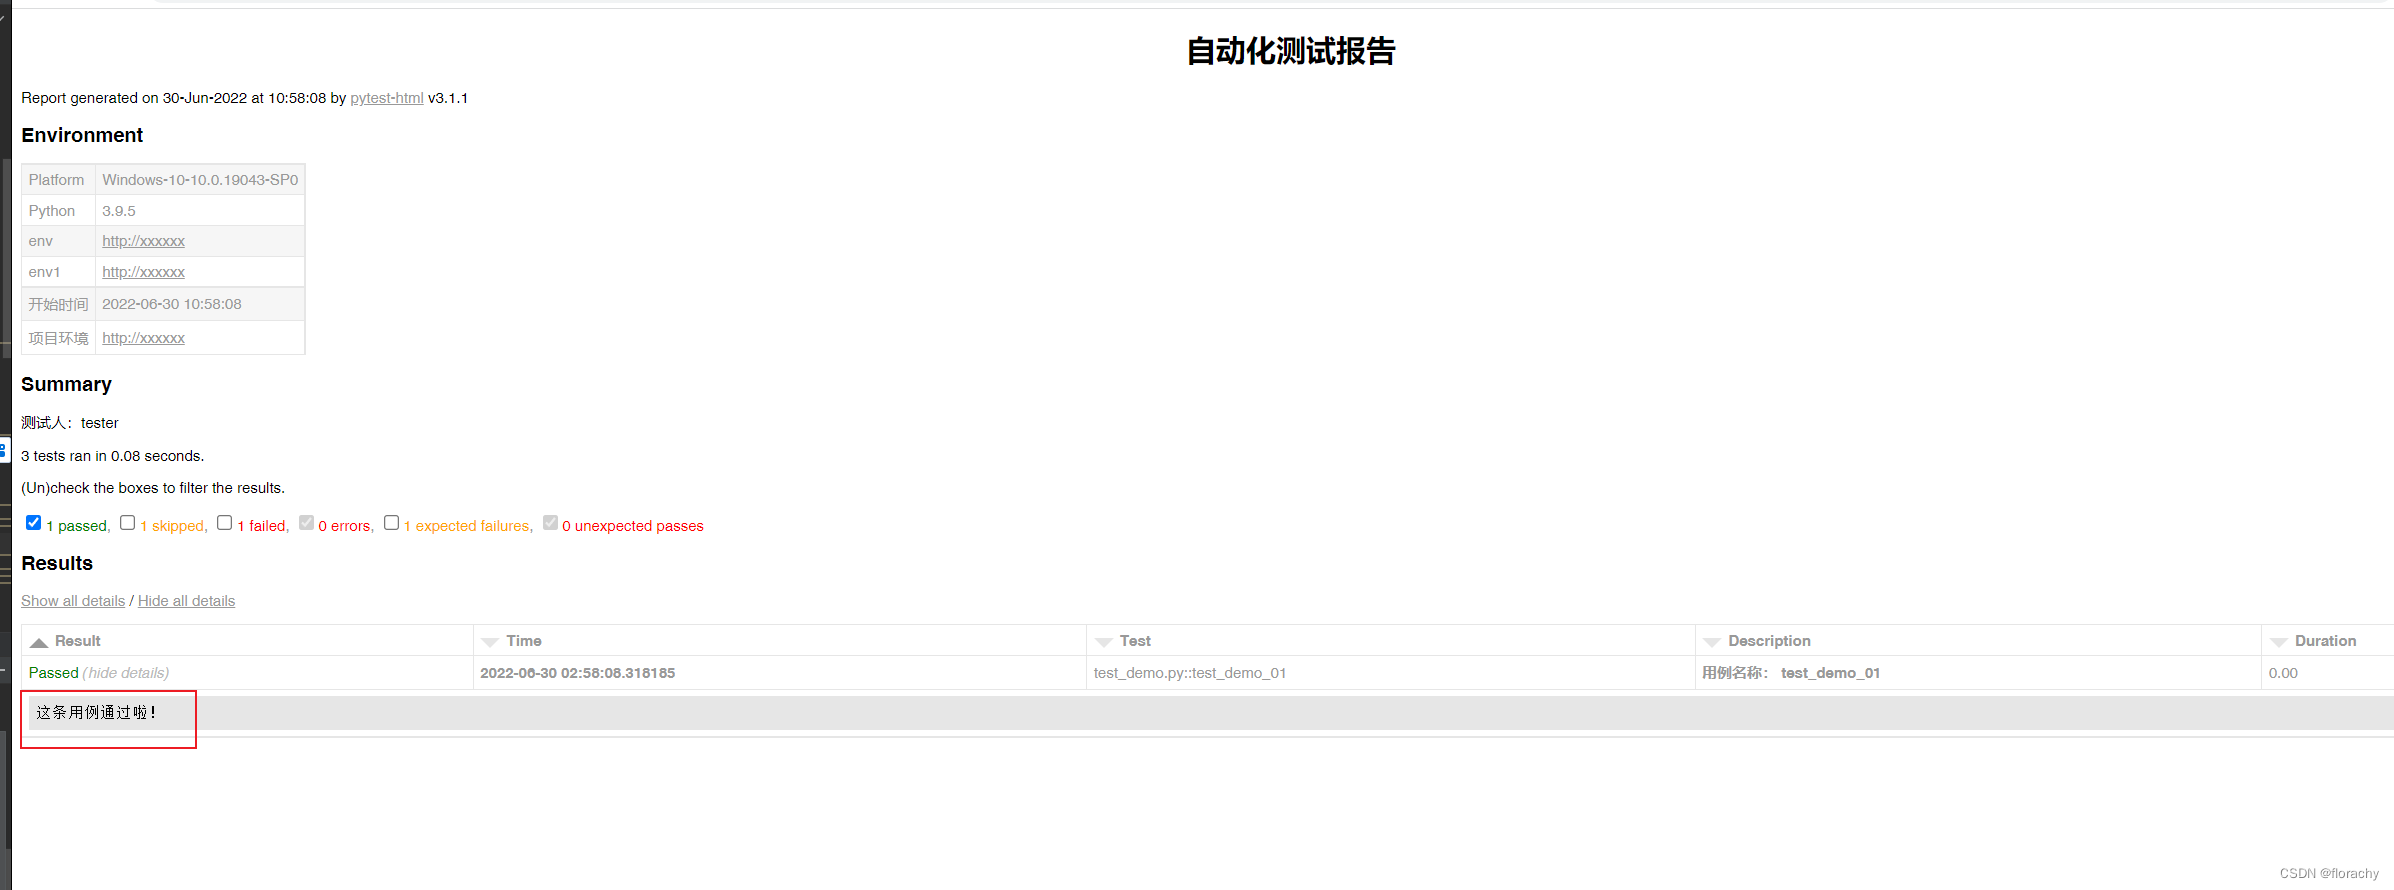Click the 0.00 duration cell
The height and width of the screenshot is (890, 2394).
coord(2328,673)
